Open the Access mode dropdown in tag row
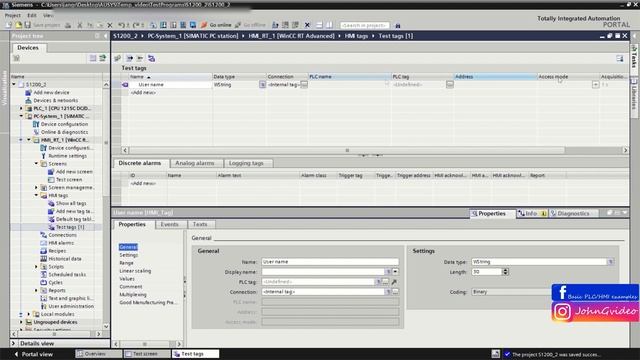Image resolution: width=640 pixels, height=360 pixels. 596,84
